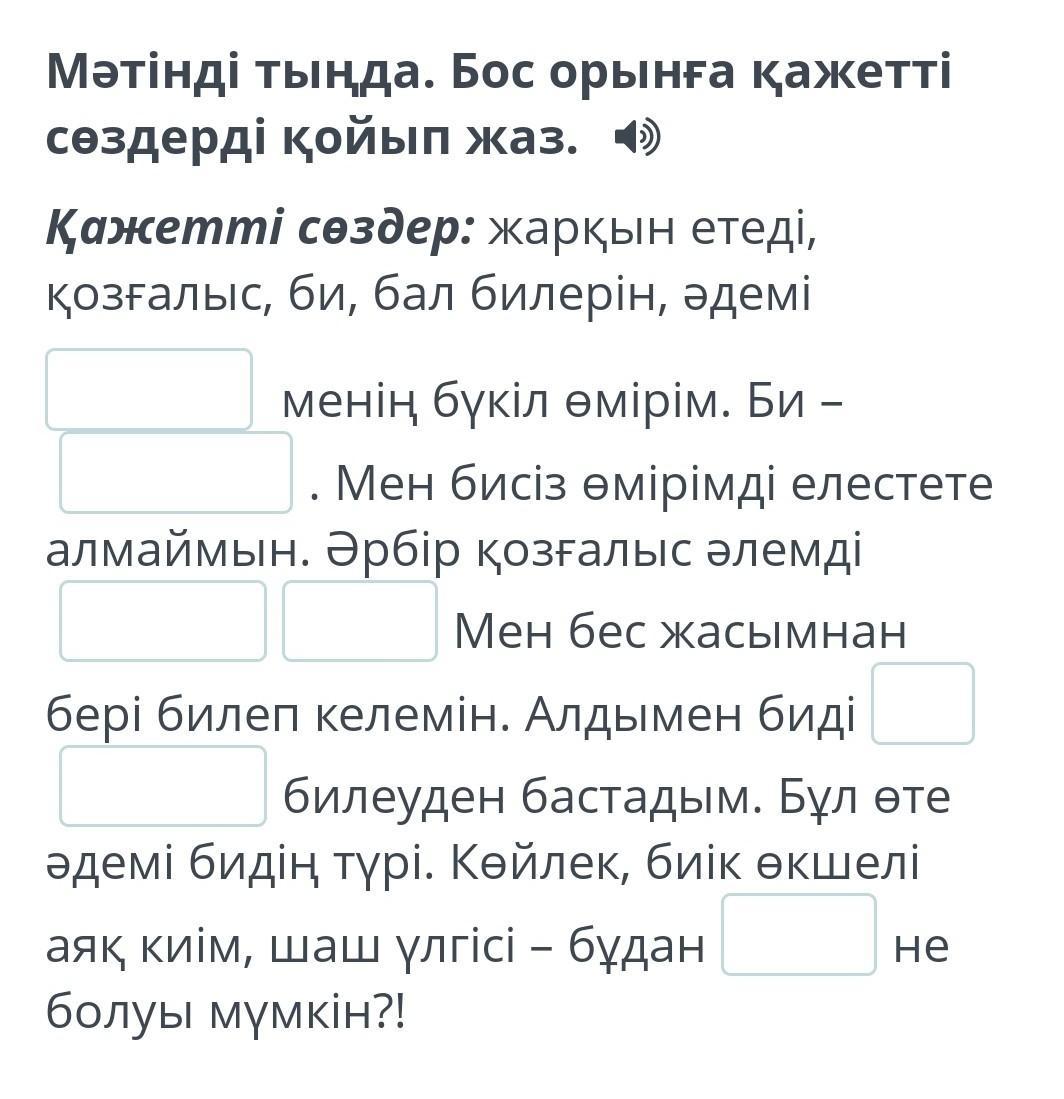Click the ending text "болуы мүмкін?!"
Viewport: 1064px width, 1099px height.
point(227,1013)
